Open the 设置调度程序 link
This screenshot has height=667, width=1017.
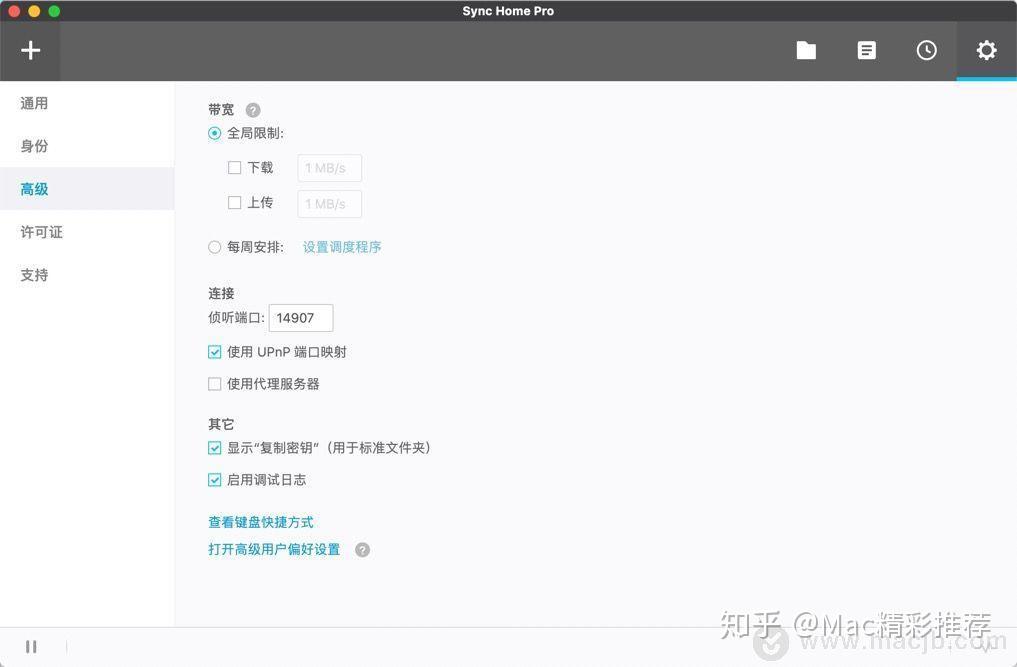click(x=342, y=247)
